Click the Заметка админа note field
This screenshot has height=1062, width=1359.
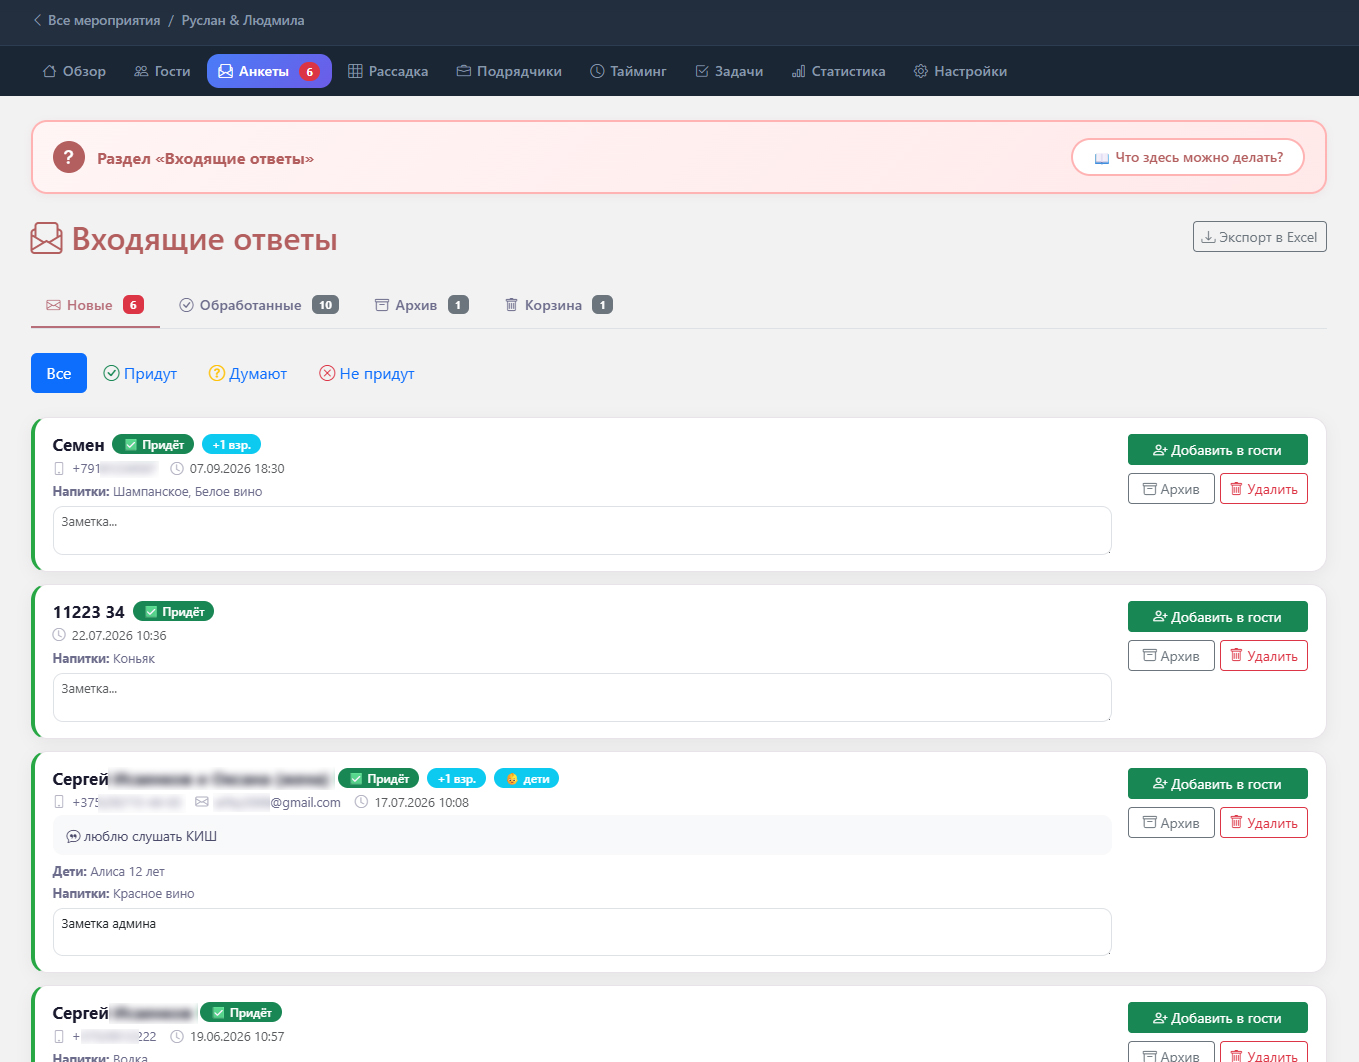582,932
